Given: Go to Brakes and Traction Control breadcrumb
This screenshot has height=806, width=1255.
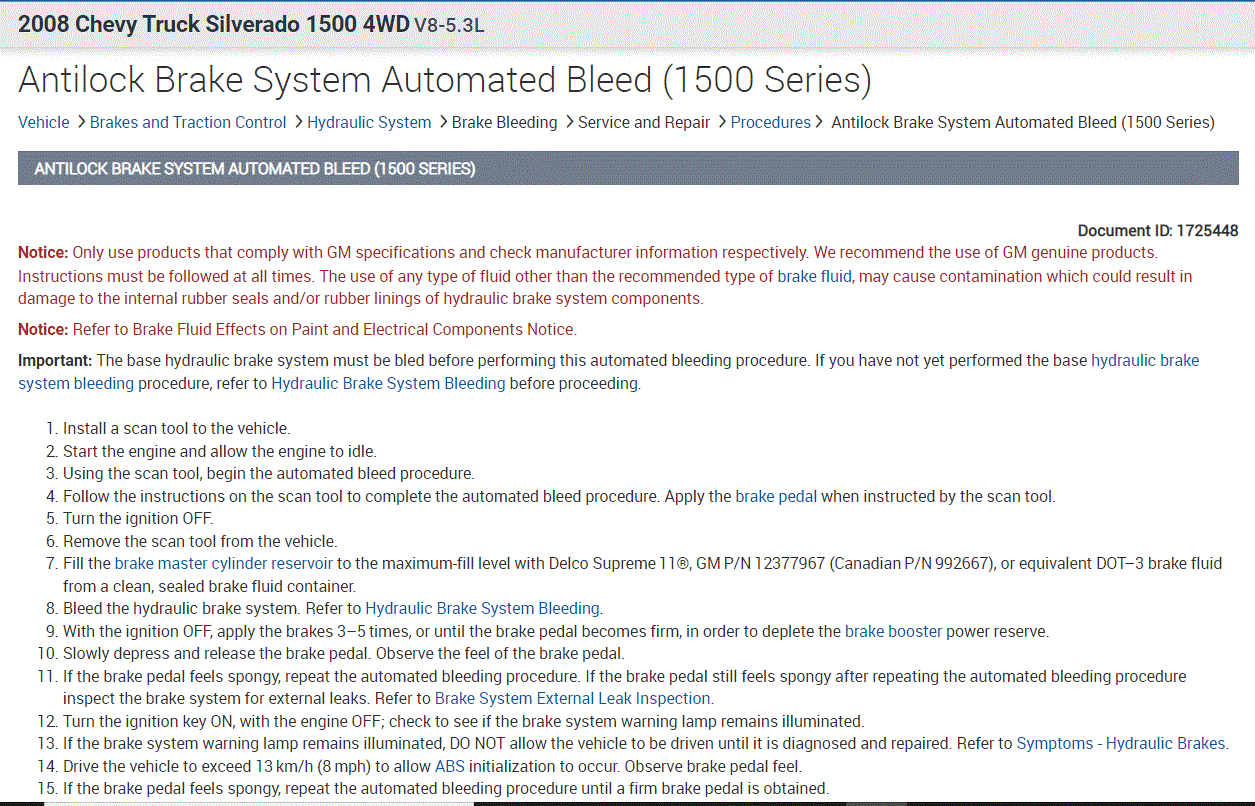Looking at the screenshot, I should coord(188,123).
